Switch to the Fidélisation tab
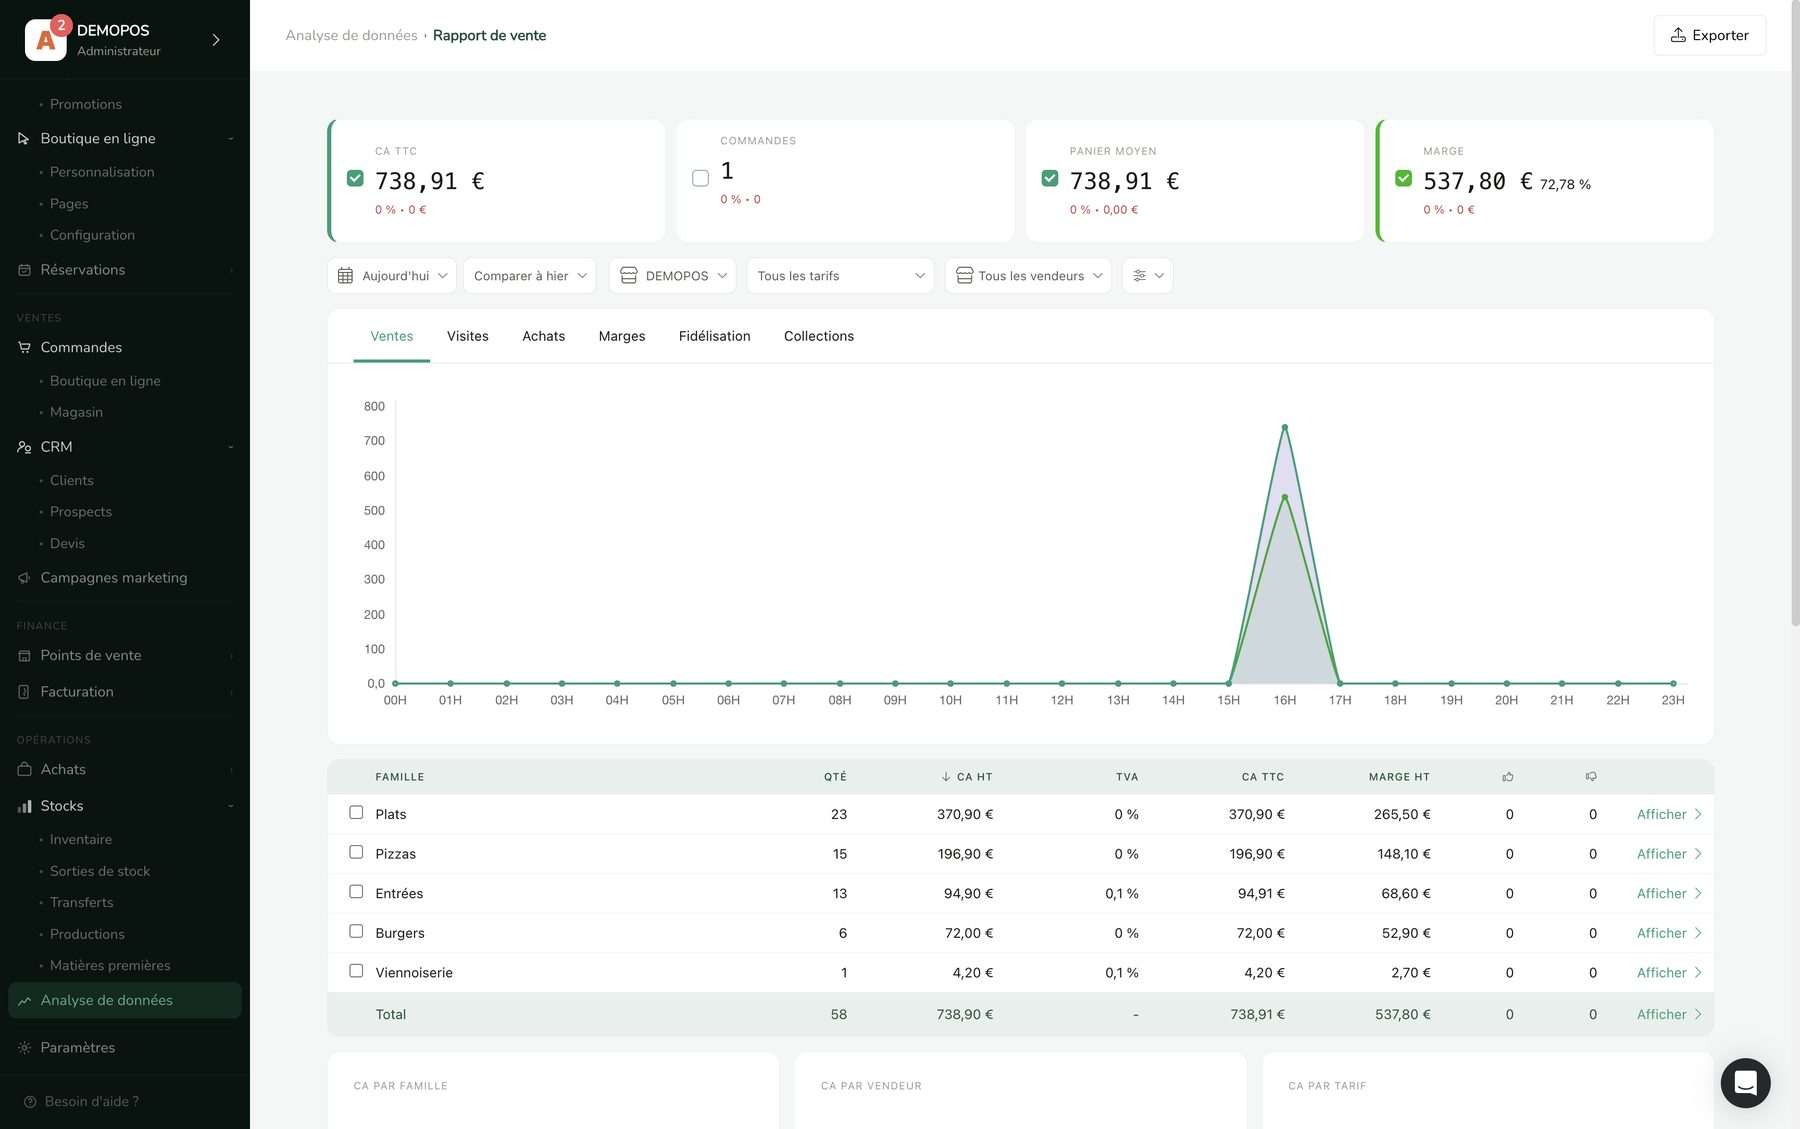The height and width of the screenshot is (1129, 1800). (714, 336)
